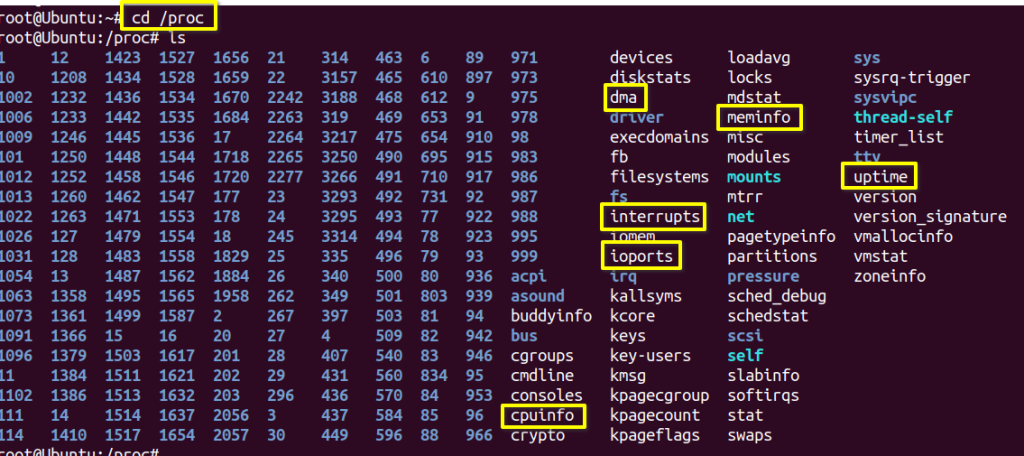Click the kpagecgroup entry

659,395
